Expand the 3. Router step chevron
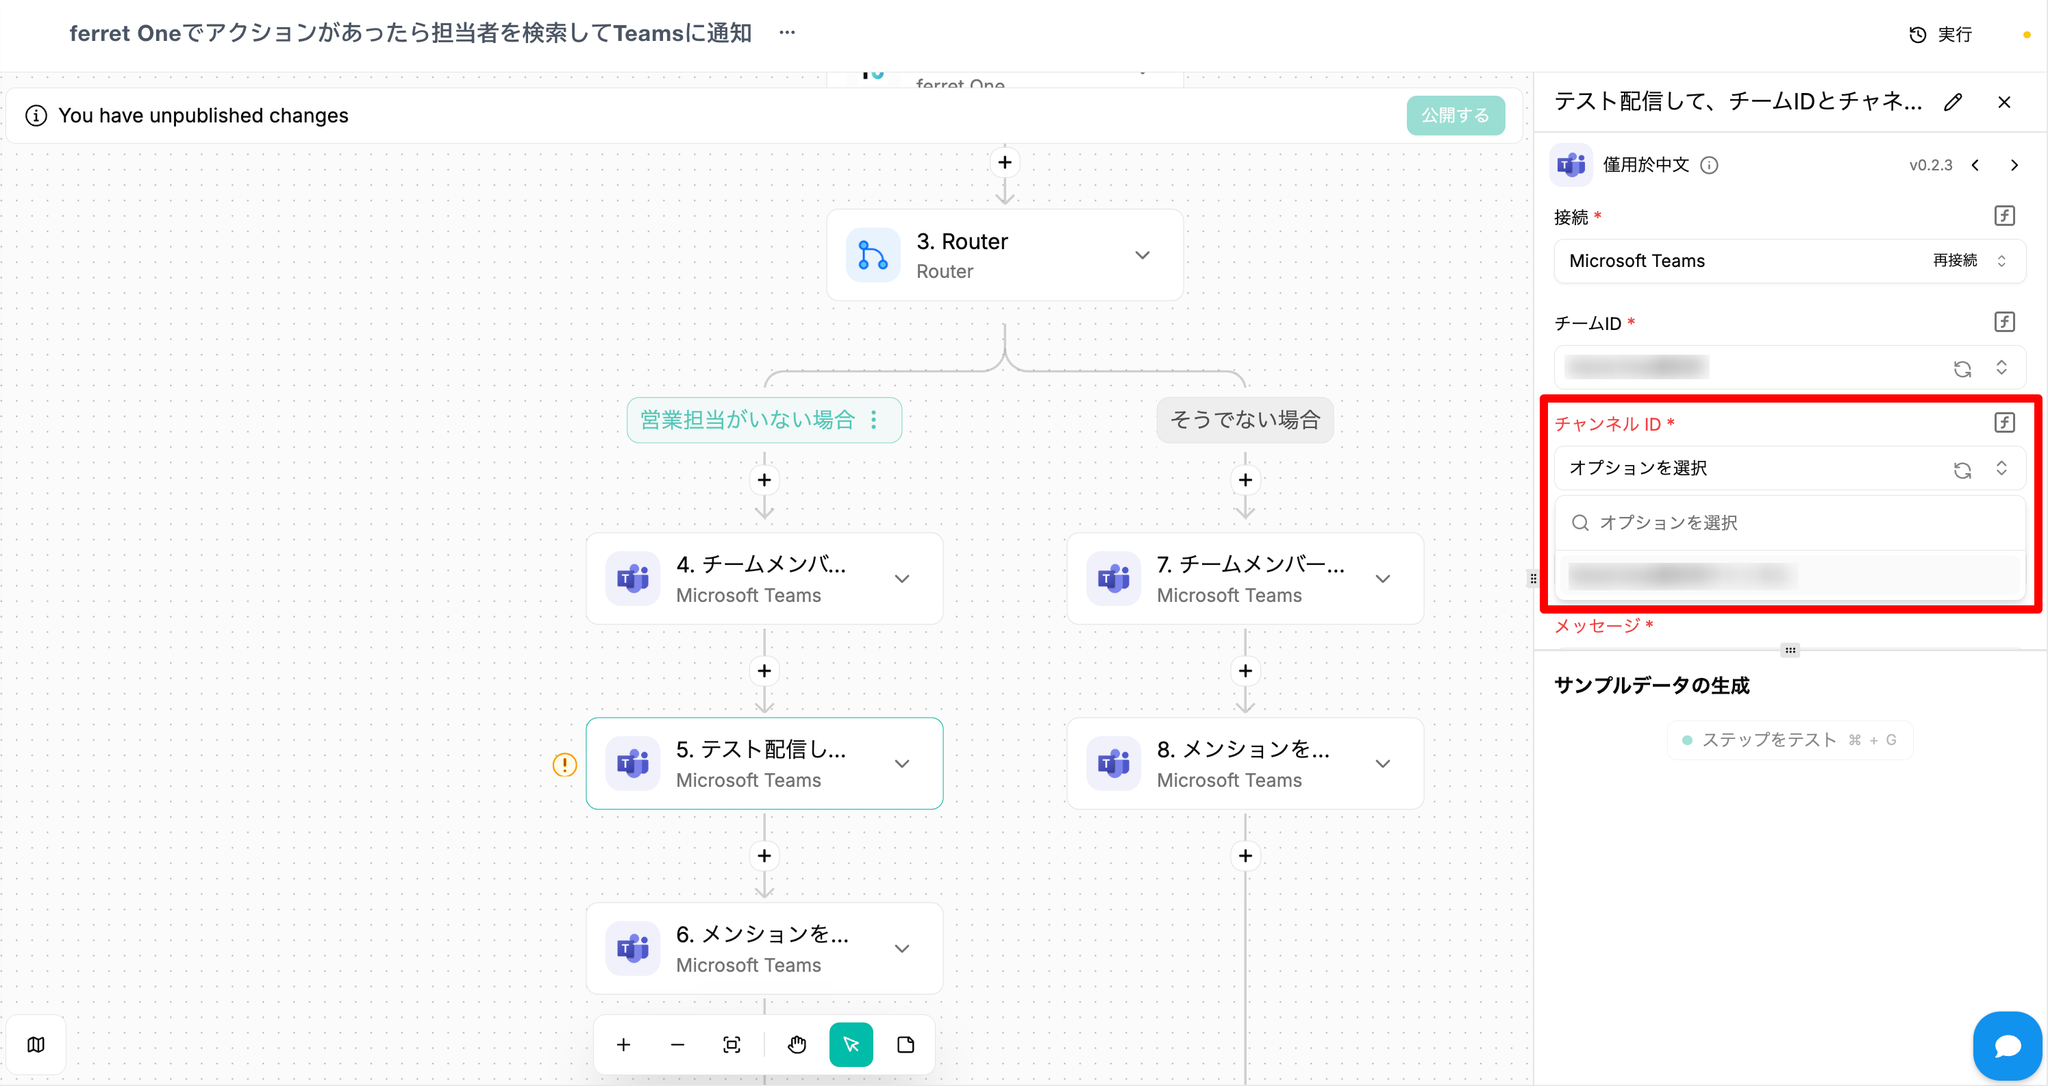 (x=1142, y=255)
